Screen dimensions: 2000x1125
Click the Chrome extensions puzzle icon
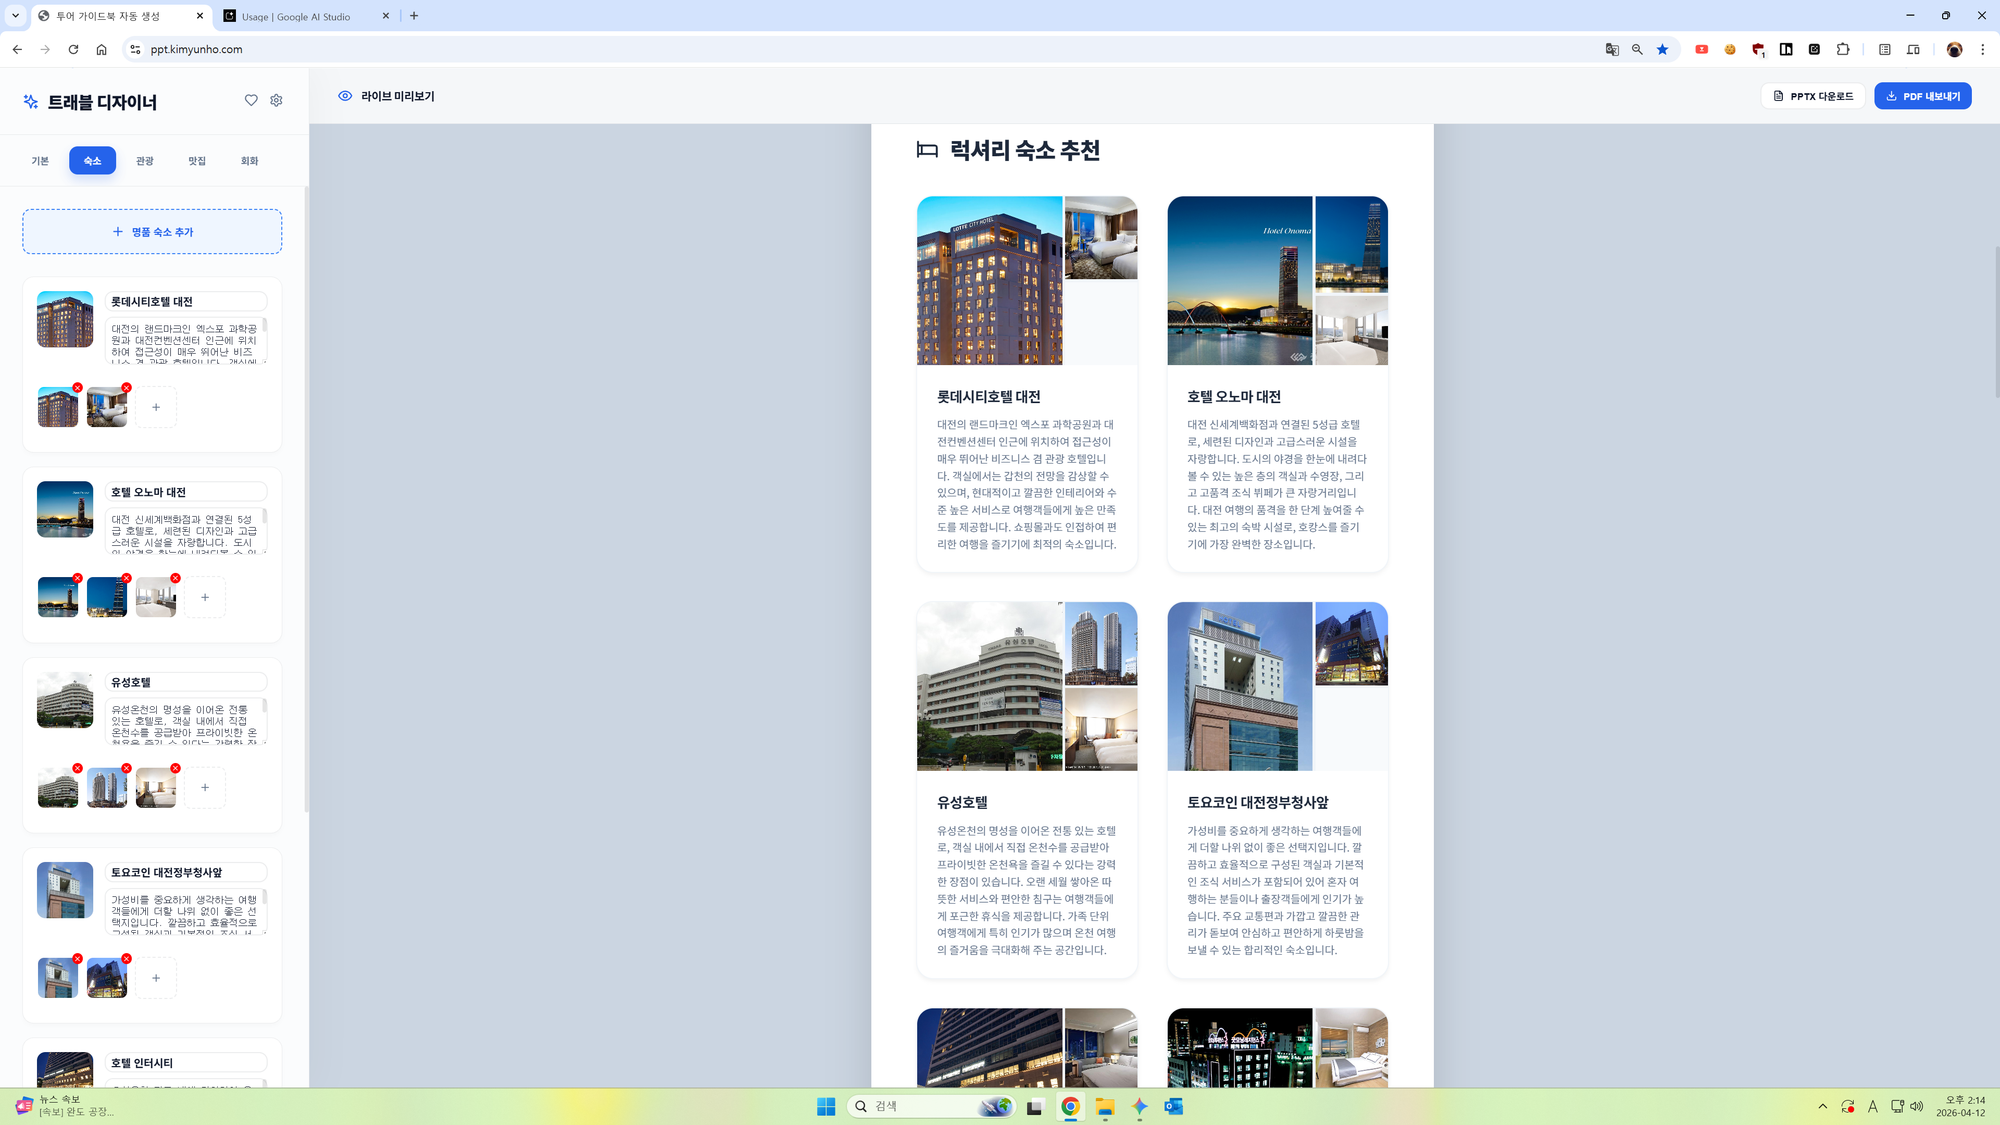tap(1843, 49)
